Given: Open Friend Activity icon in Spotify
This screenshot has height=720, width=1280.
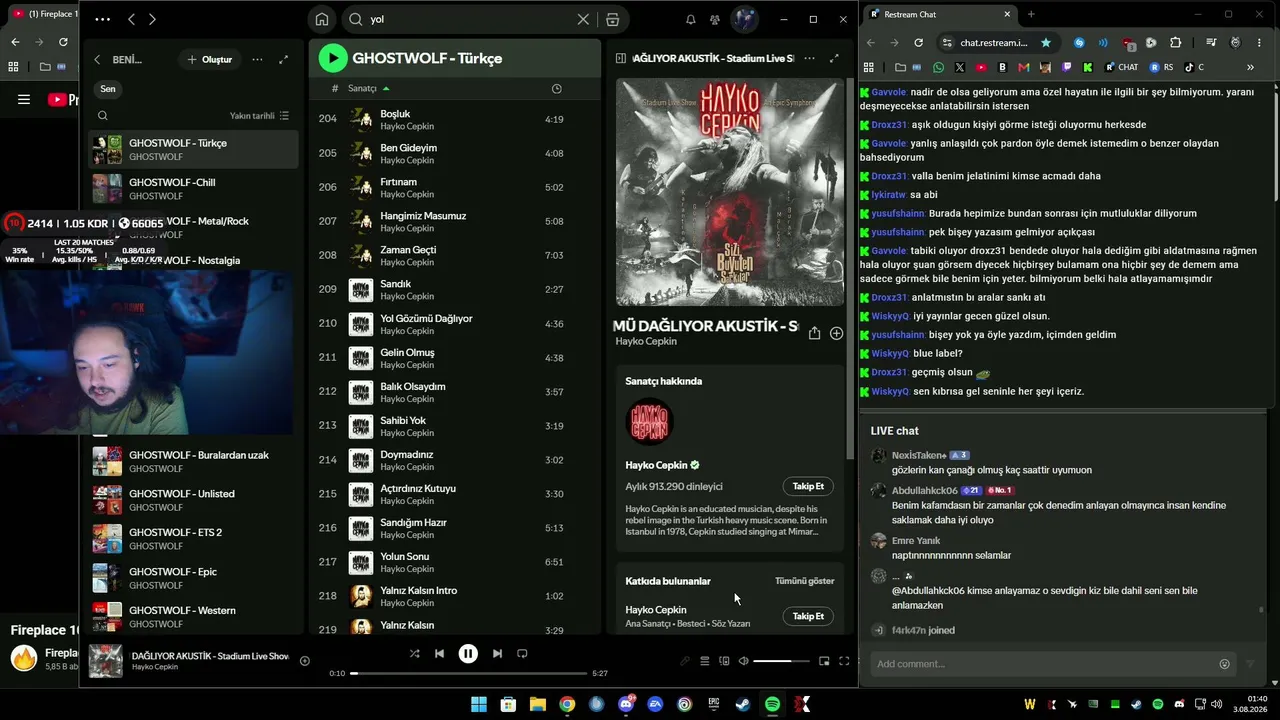Looking at the screenshot, I should (715, 19).
